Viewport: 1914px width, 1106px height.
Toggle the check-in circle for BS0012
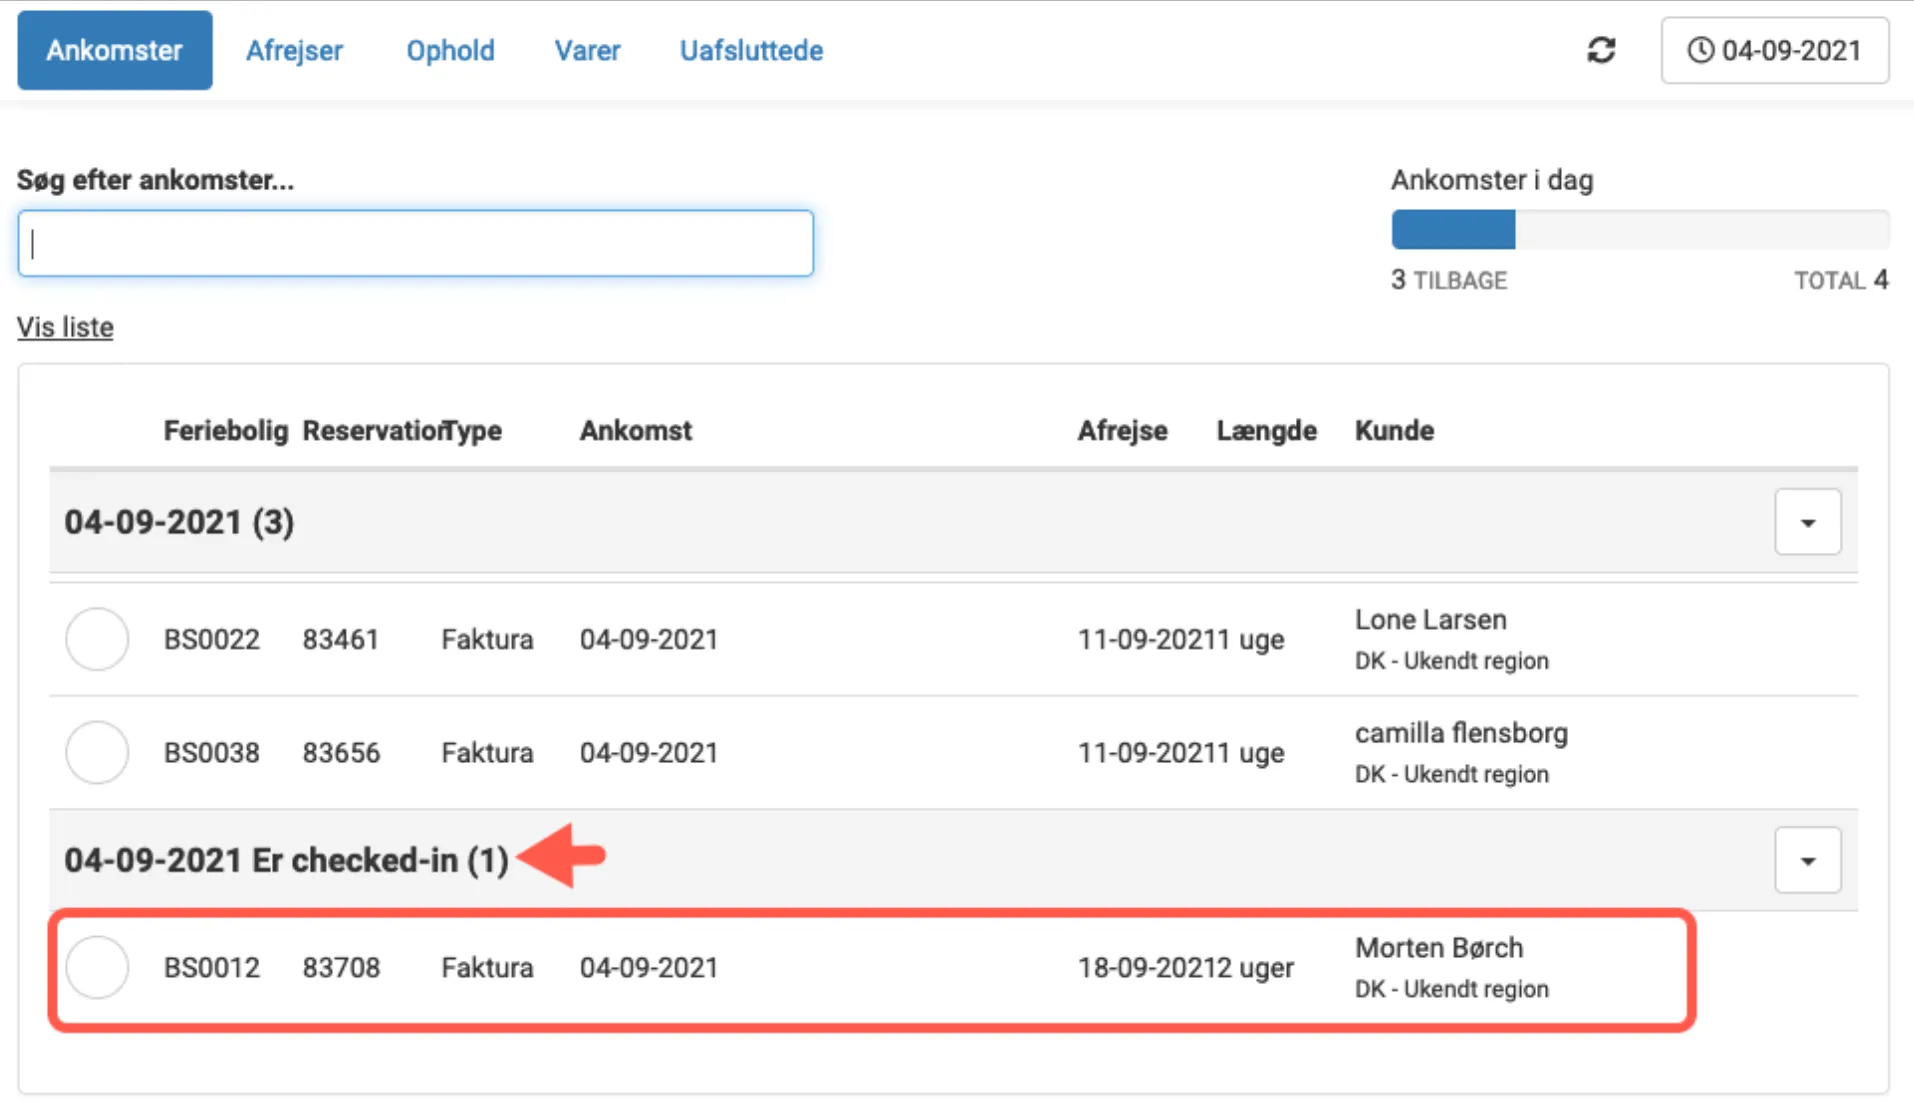tap(97, 967)
